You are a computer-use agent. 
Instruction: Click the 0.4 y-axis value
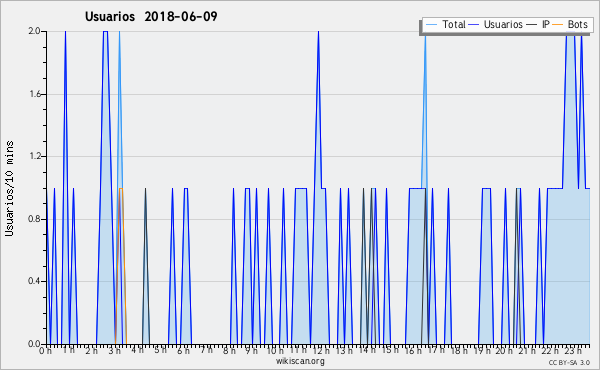point(35,281)
